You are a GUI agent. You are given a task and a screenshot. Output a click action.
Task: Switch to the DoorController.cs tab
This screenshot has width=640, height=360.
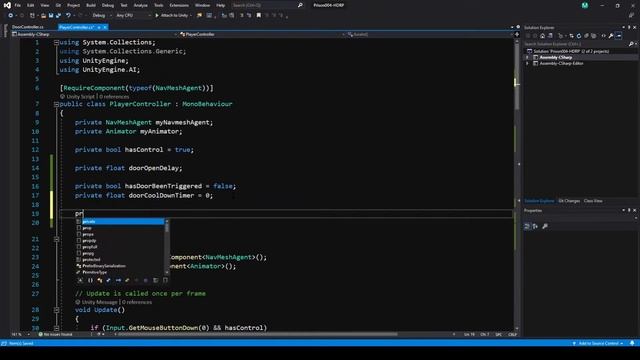coord(27,27)
